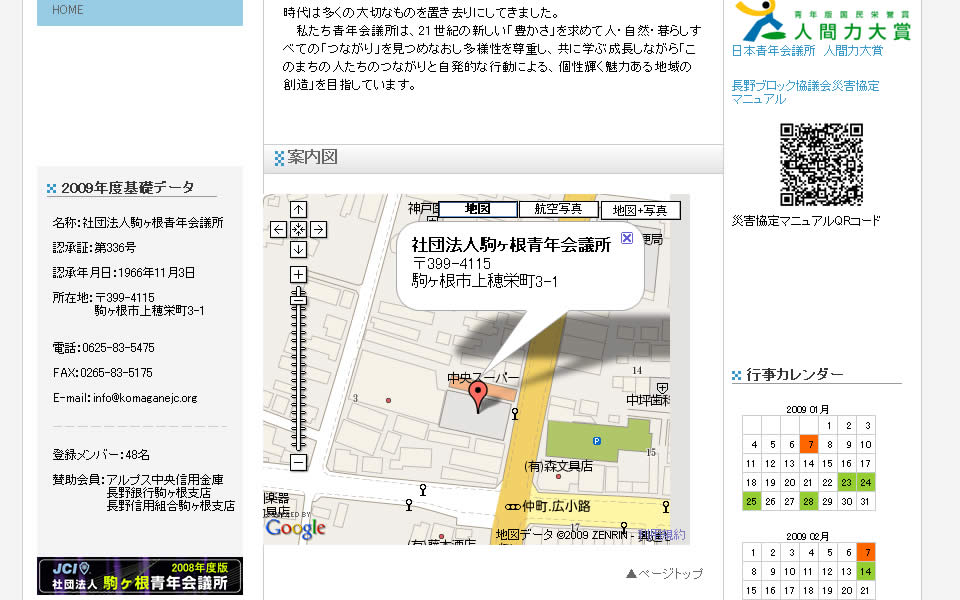Screen dimensions: 960x600
Task: Click the ページトップ link
Action: [x=664, y=574]
